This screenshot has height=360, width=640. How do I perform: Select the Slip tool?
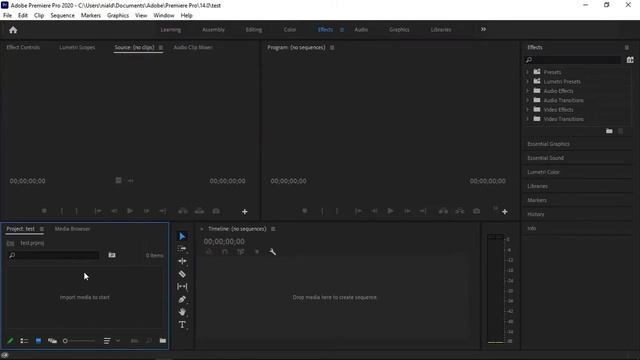pos(182,287)
